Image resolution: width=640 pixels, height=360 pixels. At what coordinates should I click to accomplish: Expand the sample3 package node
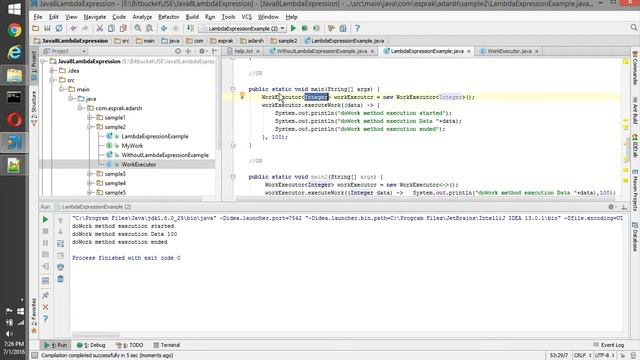(x=89, y=174)
